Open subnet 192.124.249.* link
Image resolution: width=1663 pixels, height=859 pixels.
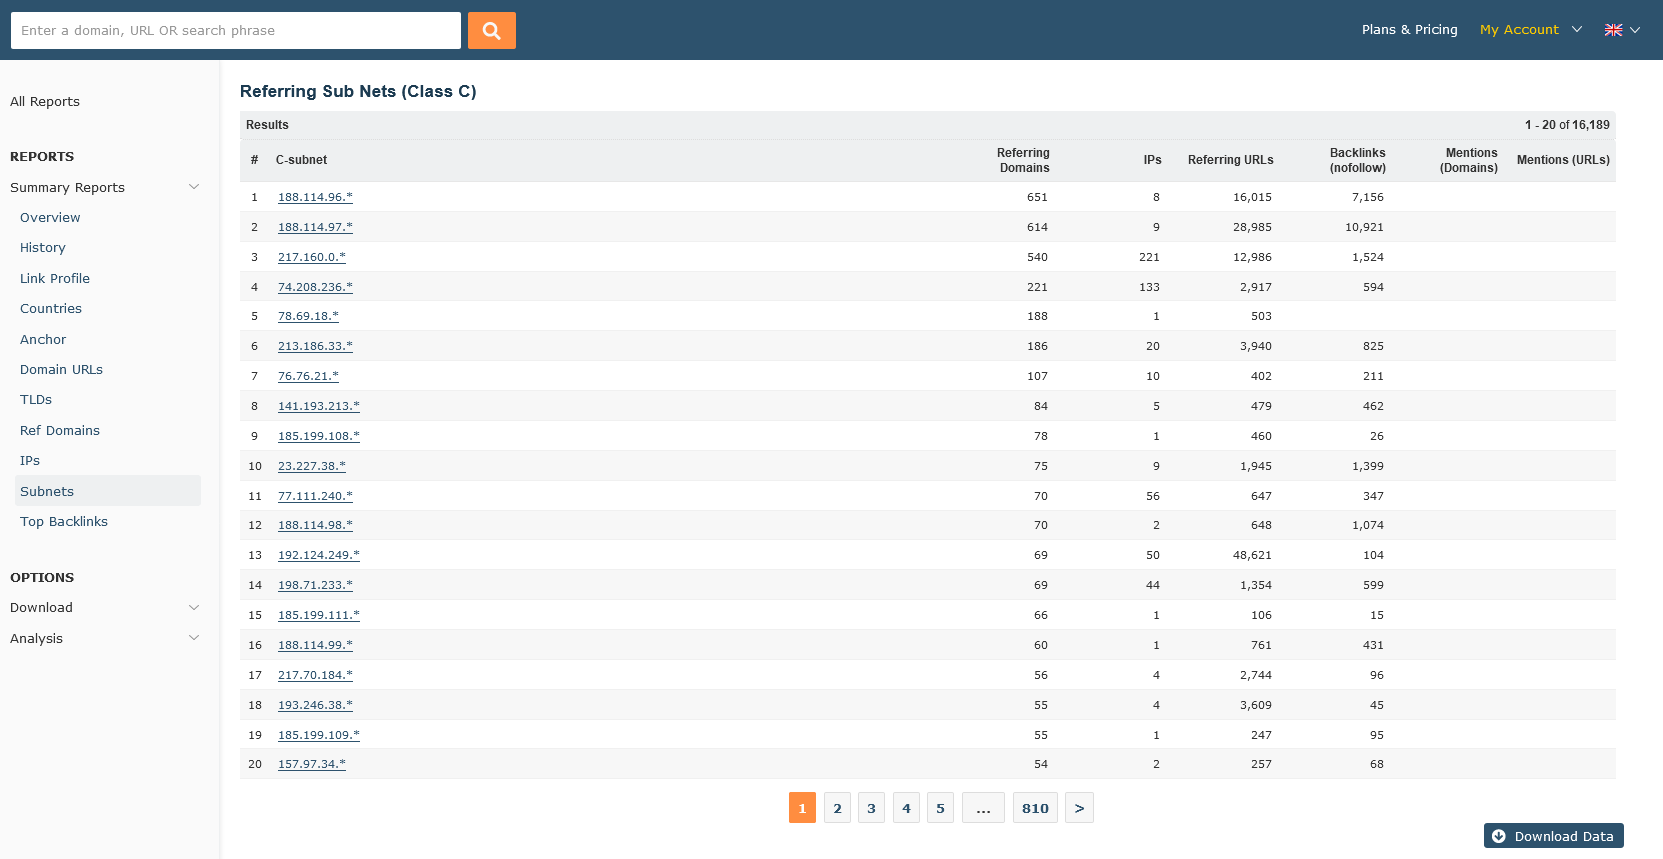318,555
